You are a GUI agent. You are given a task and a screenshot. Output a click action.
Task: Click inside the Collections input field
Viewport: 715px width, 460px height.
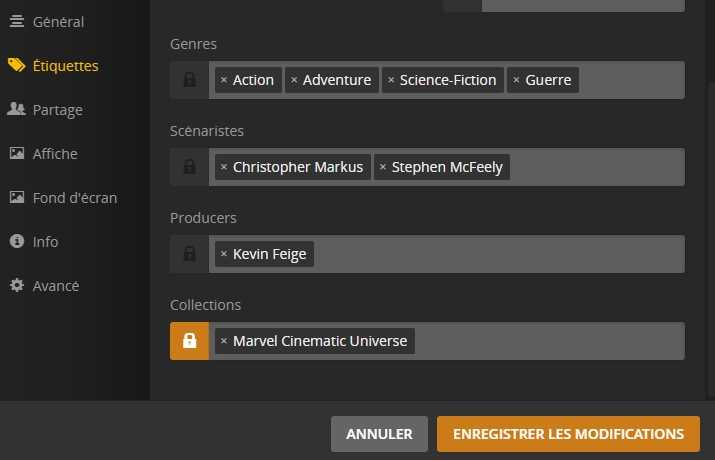(550, 341)
